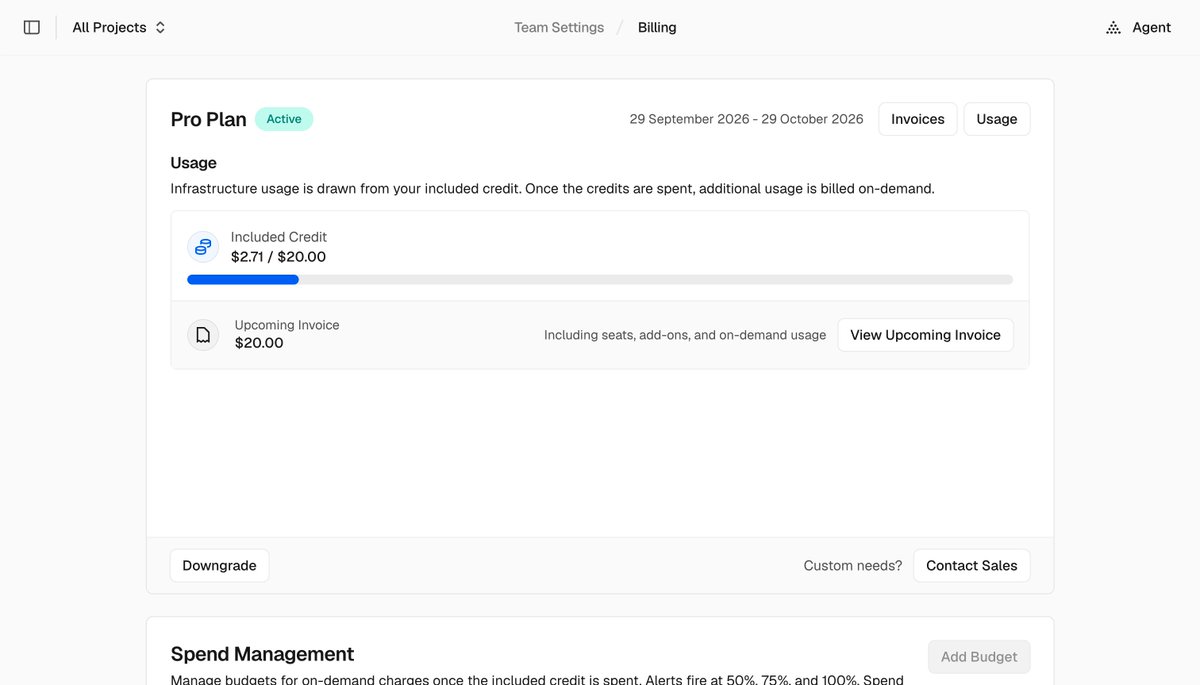Click the Upcoming Invoice document icon
The image size is (1200, 685).
pos(203,335)
